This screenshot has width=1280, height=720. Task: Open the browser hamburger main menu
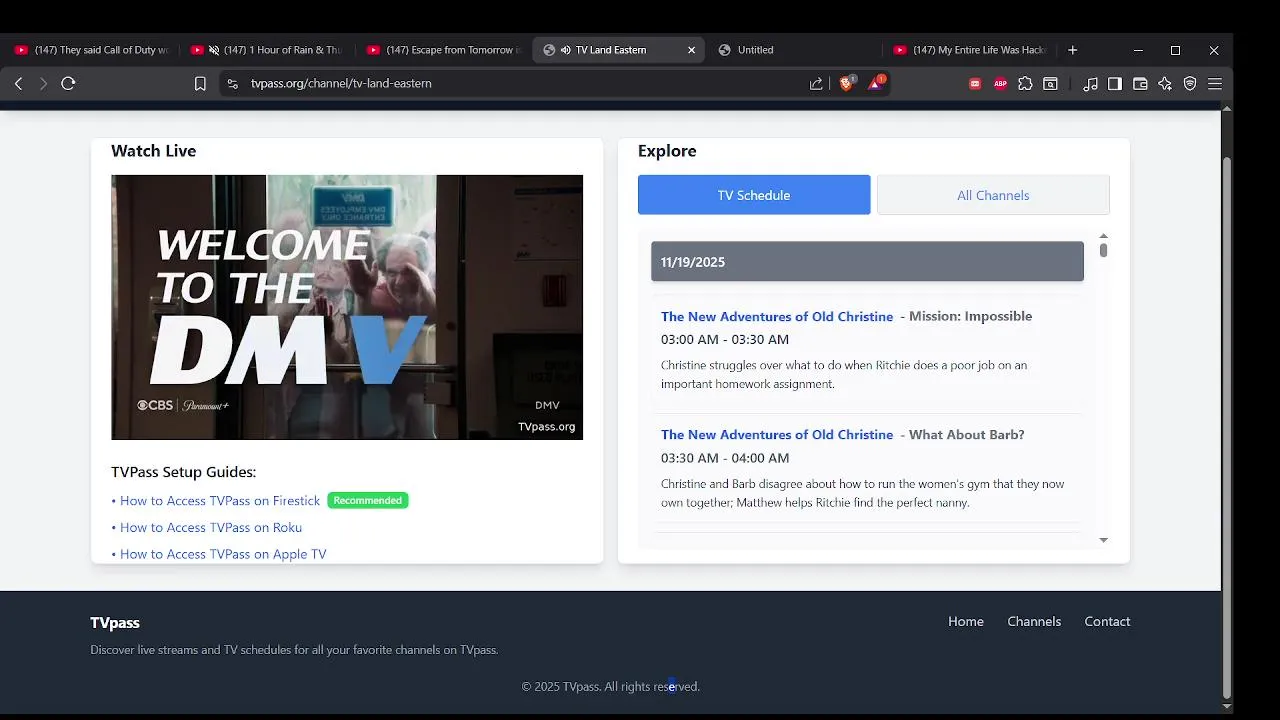tap(1215, 84)
